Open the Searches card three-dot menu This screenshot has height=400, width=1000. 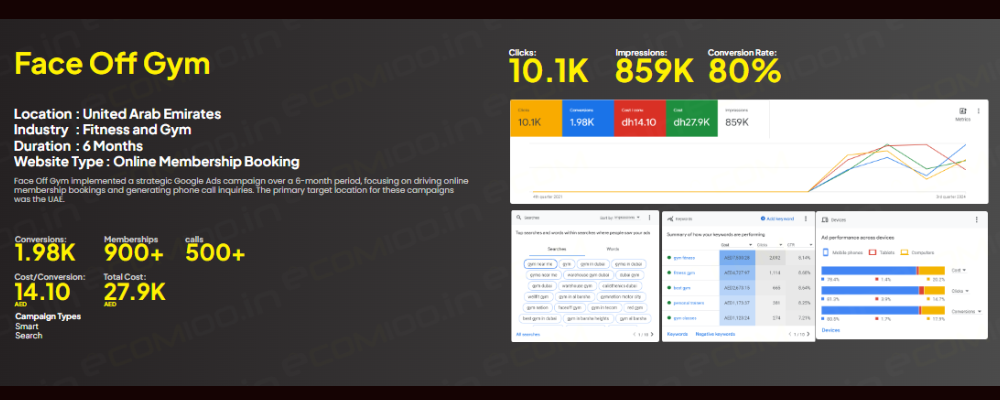tap(648, 216)
